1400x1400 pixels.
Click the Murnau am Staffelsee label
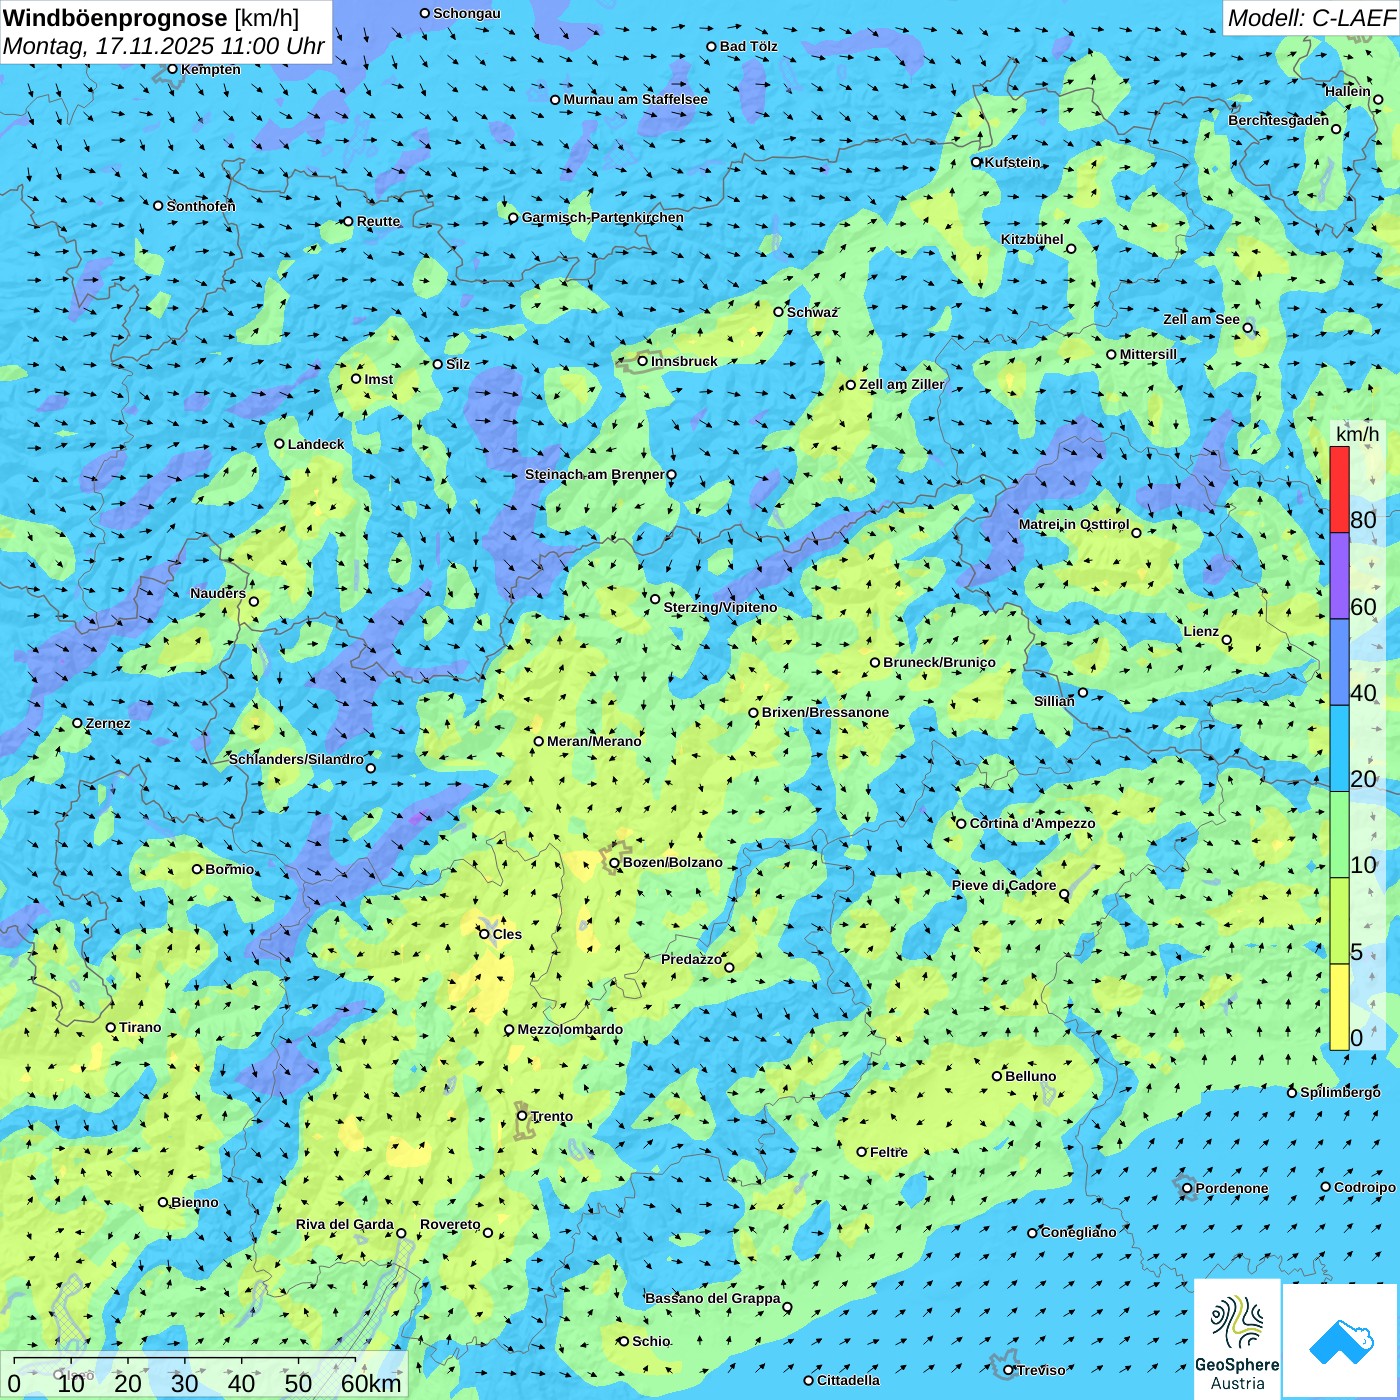pos(635,99)
